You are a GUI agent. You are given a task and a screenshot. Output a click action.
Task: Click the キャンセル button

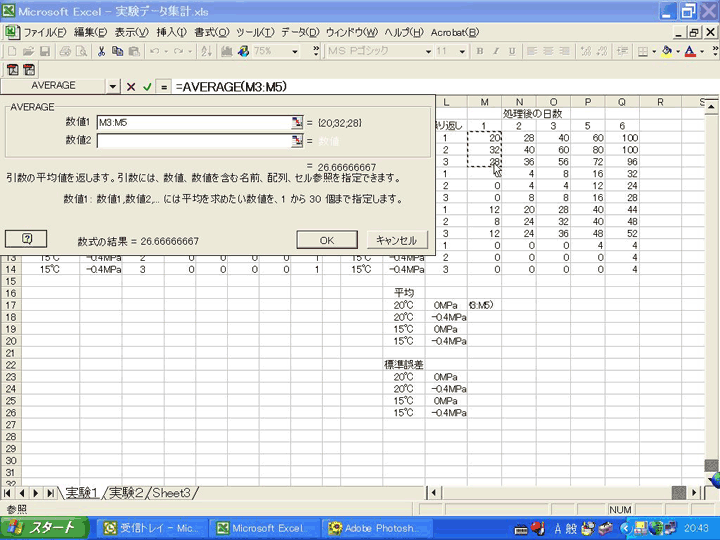tap(397, 240)
